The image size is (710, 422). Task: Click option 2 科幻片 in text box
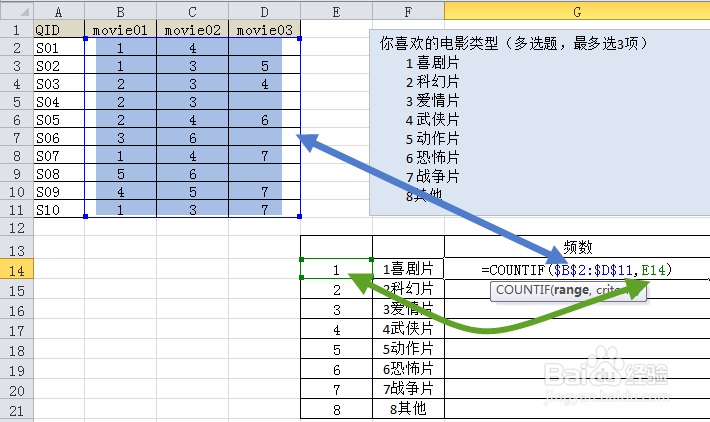click(x=432, y=82)
